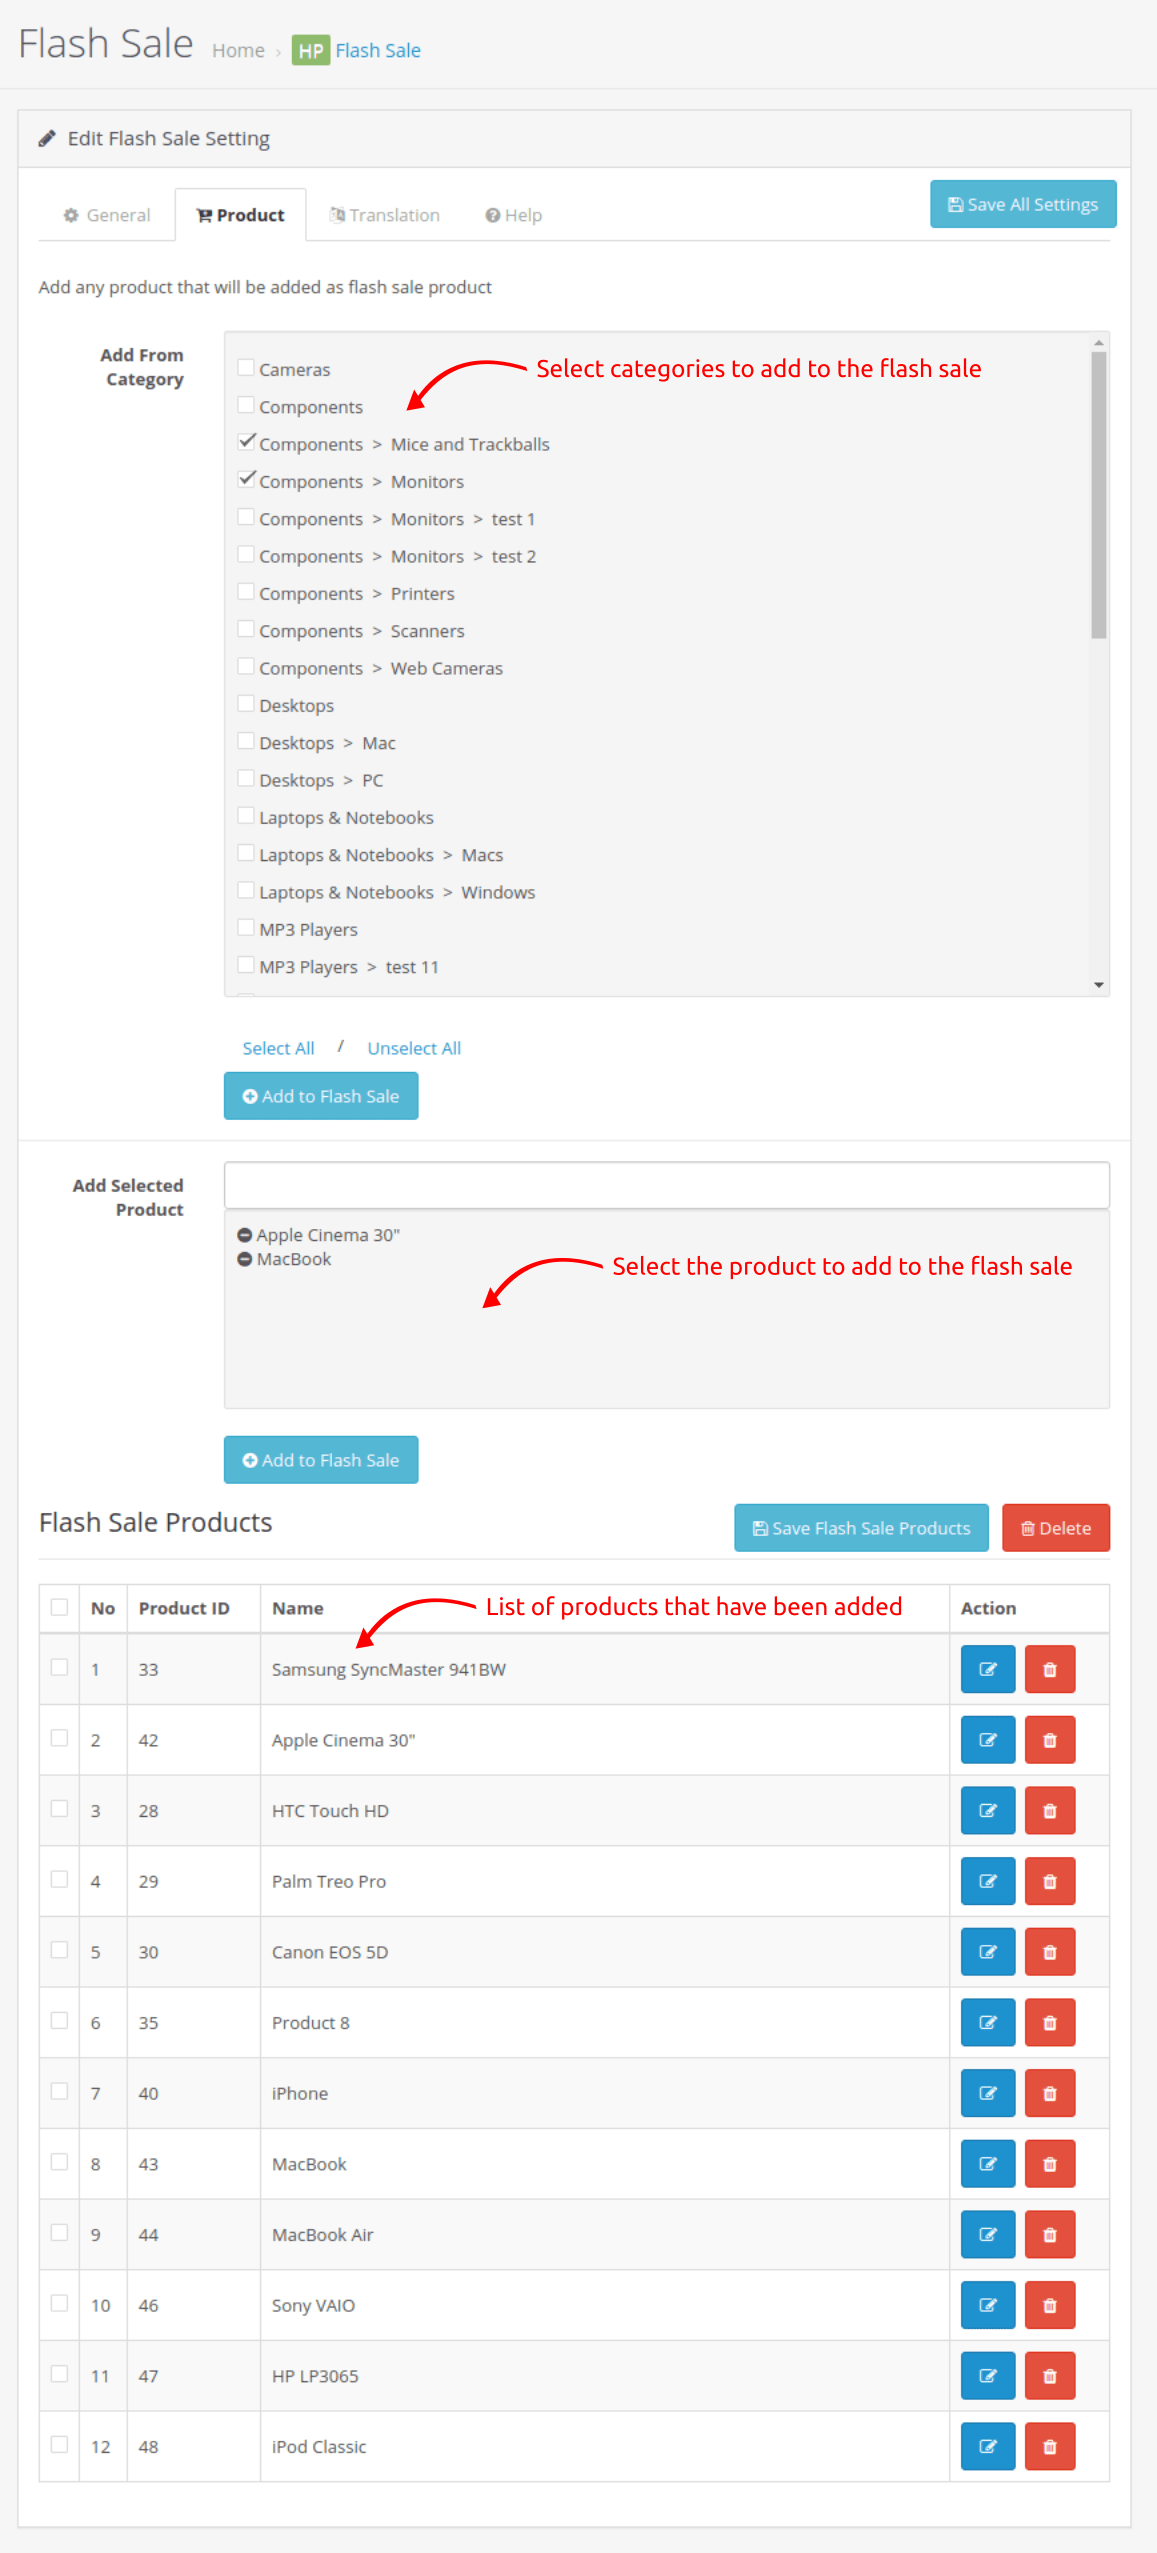Click the HP logo icon in breadcrumb
Screen dimensions: 1157x2553
point(310,50)
